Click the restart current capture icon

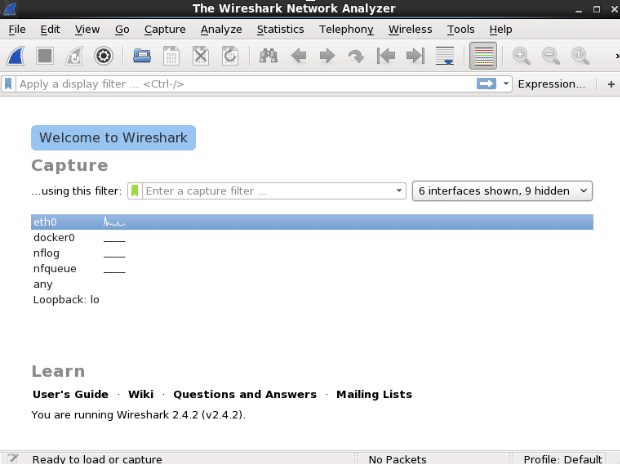(x=74, y=56)
